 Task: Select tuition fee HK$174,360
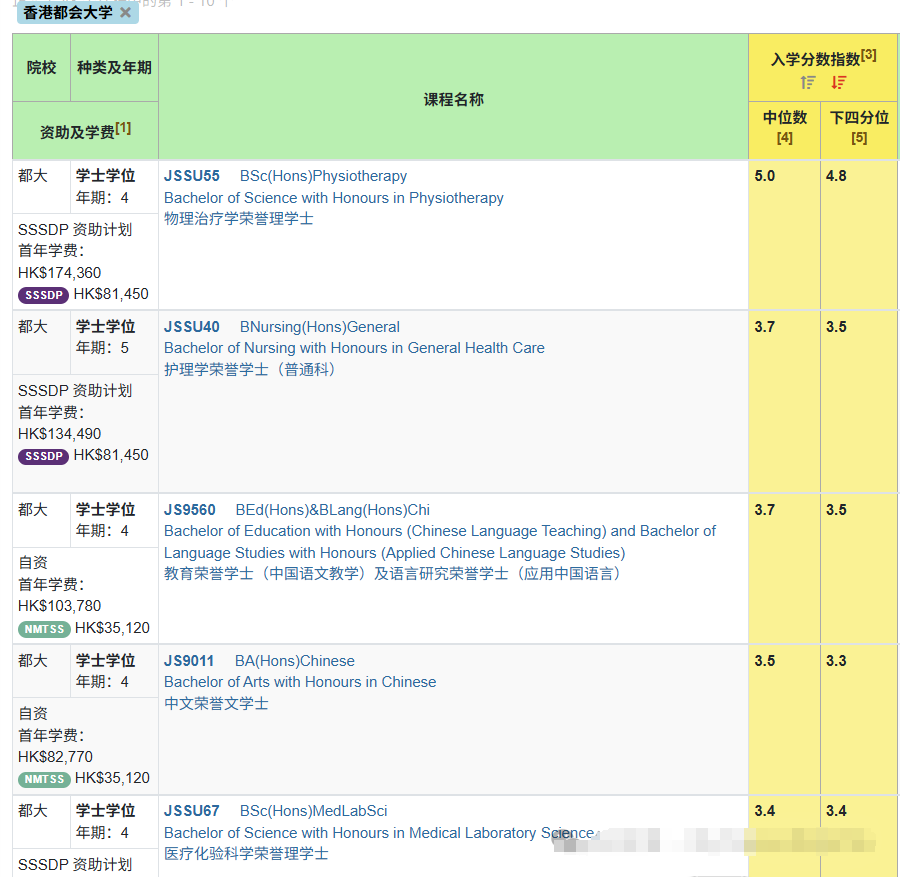click(x=60, y=273)
